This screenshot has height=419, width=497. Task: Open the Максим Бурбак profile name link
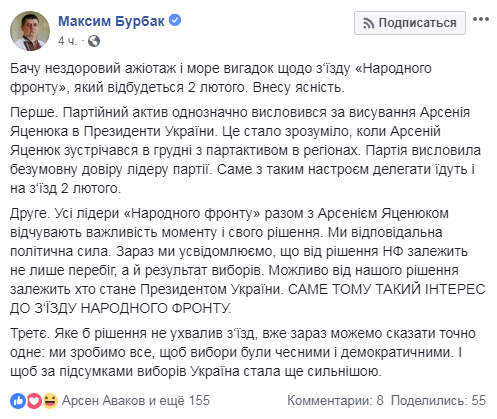click(x=111, y=21)
